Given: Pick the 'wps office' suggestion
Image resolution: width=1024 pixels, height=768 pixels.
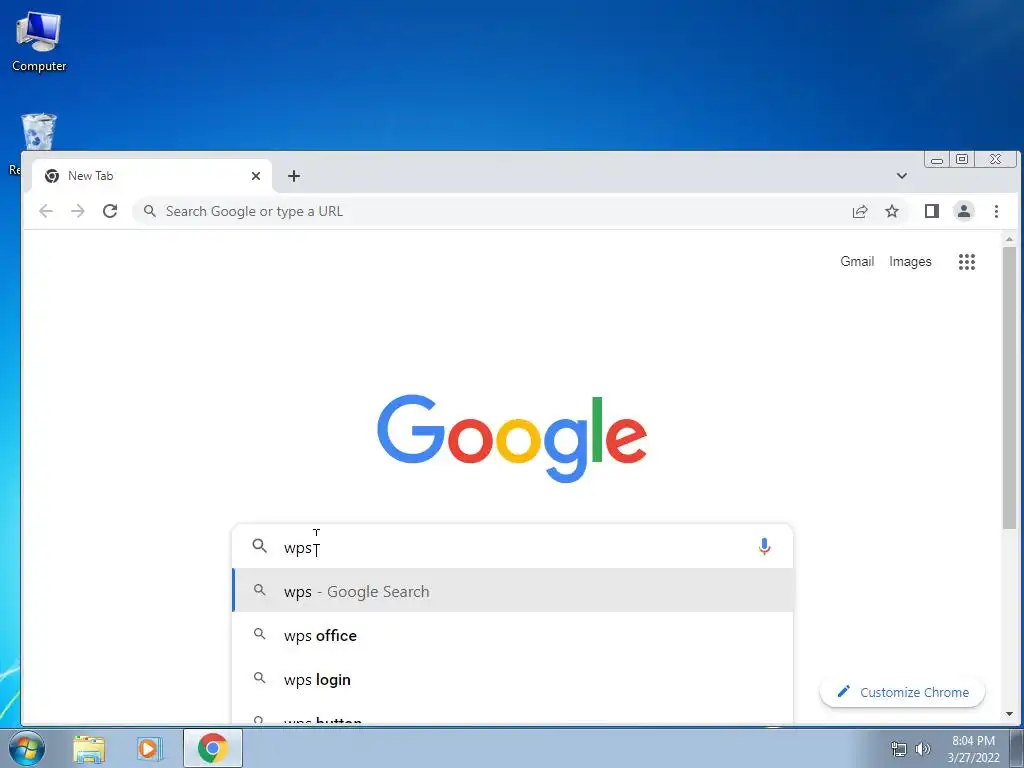Looking at the screenshot, I should tap(513, 635).
